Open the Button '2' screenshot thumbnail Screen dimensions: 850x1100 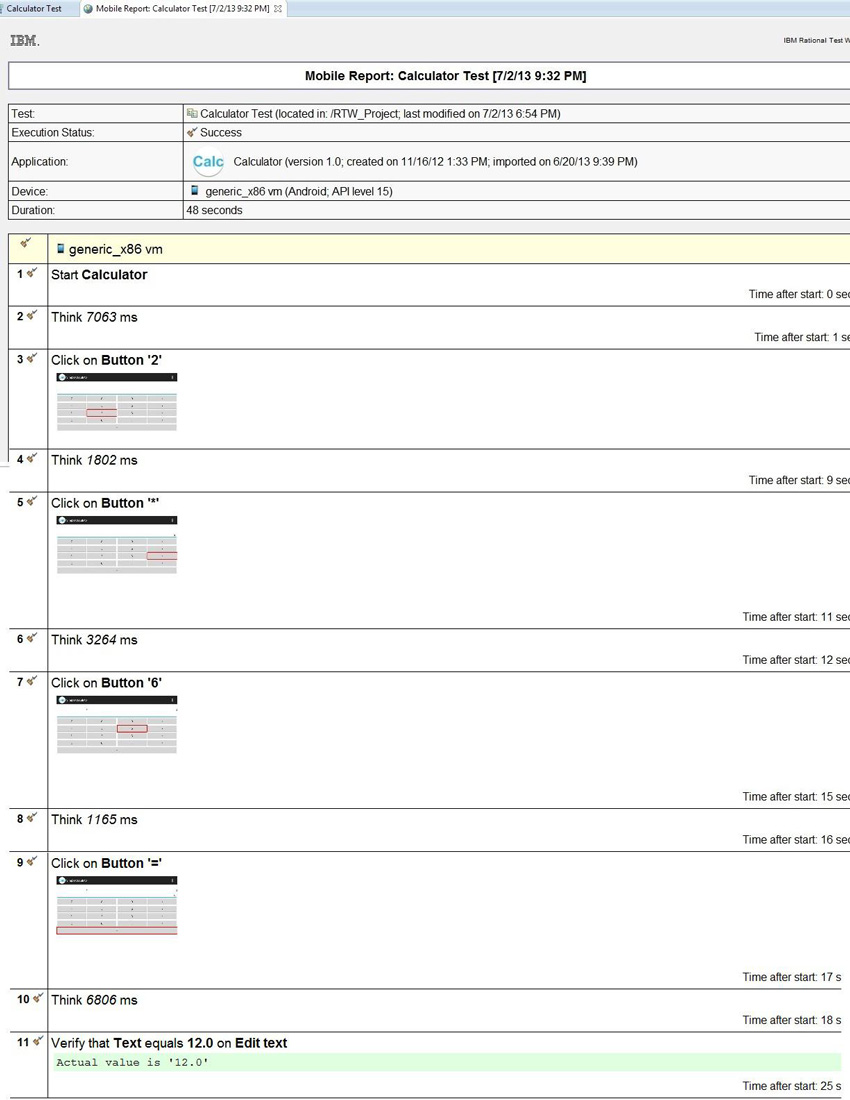tap(116, 401)
